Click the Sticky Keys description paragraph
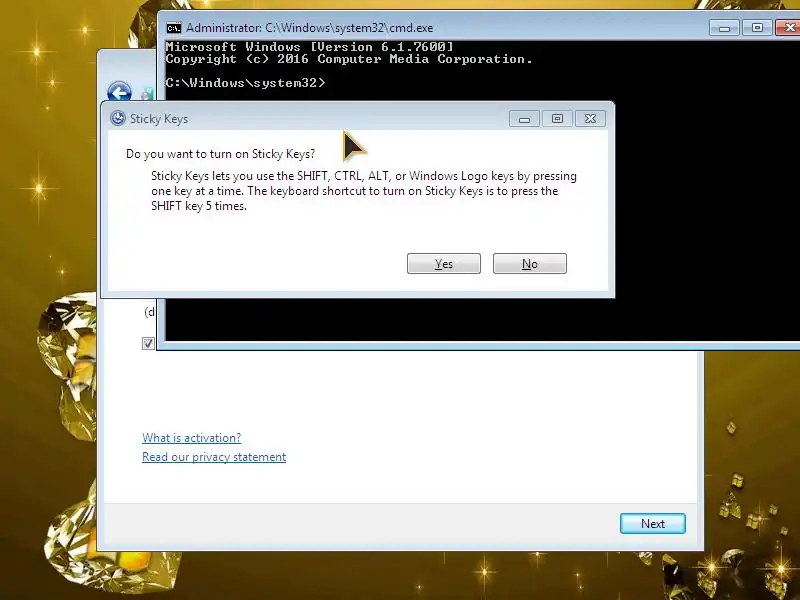The image size is (800, 600). click(364, 191)
